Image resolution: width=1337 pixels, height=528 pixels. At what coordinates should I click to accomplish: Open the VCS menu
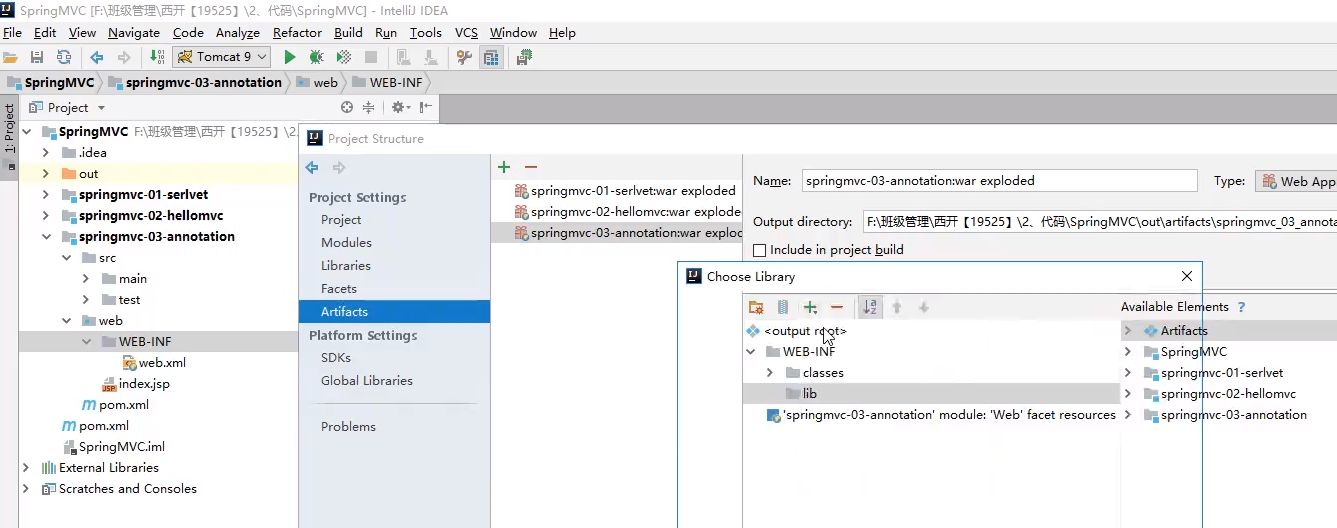(466, 32)
